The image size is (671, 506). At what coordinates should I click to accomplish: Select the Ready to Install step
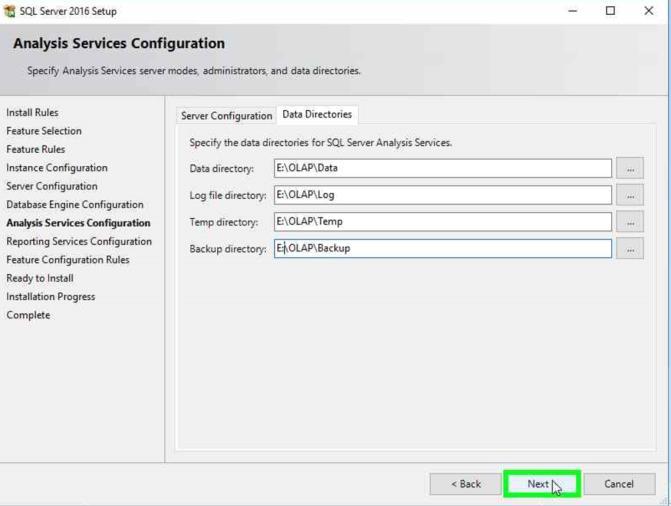(x=40, y=278)
